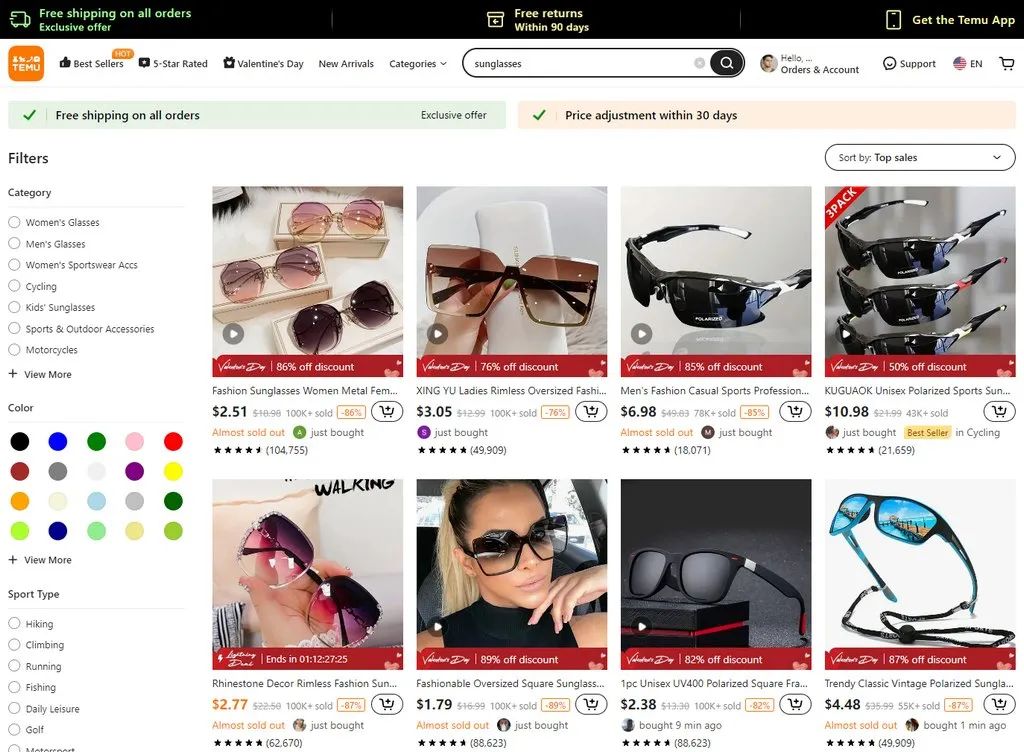
Task: Add the $2.51 Fashion Sunglasses to cart
Action: coord(387,412)
